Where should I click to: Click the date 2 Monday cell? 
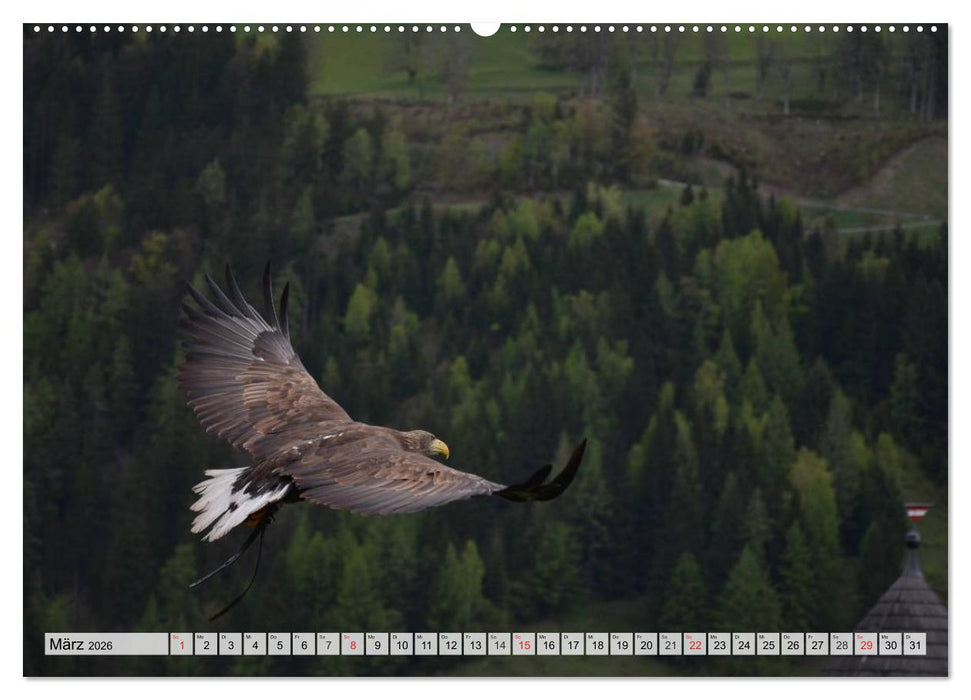[x=204, y=646]
